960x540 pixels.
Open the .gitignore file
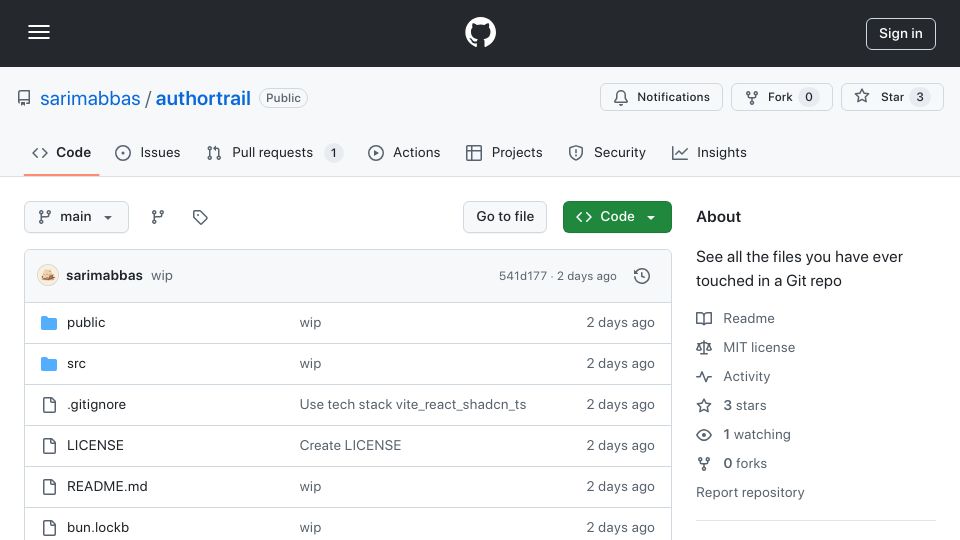coord(96,405)
